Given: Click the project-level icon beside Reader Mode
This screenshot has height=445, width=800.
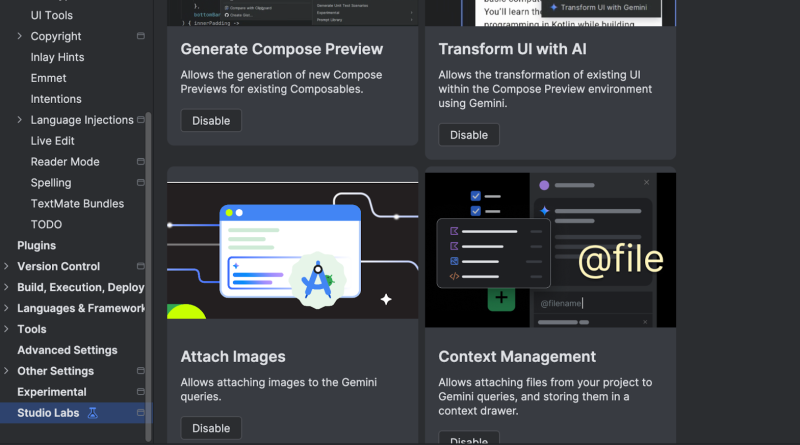Looking at the screenshot, I should 140,162.
